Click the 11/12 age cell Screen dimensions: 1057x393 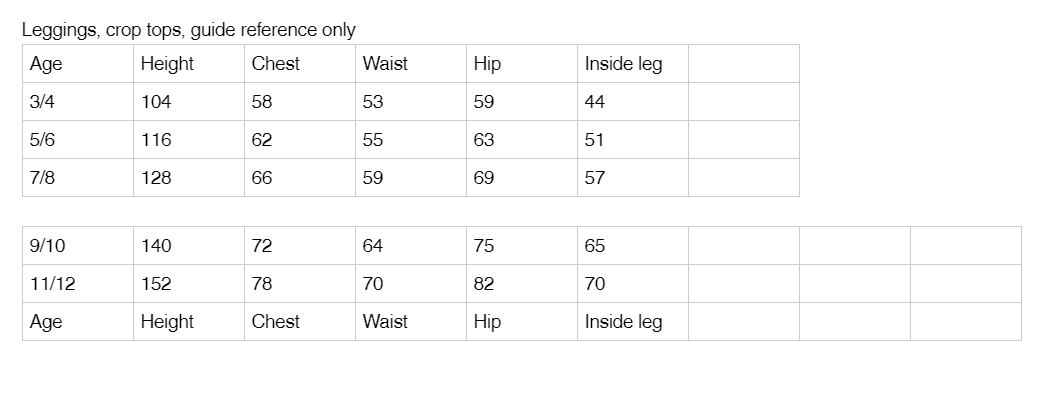tap(78, 283)
